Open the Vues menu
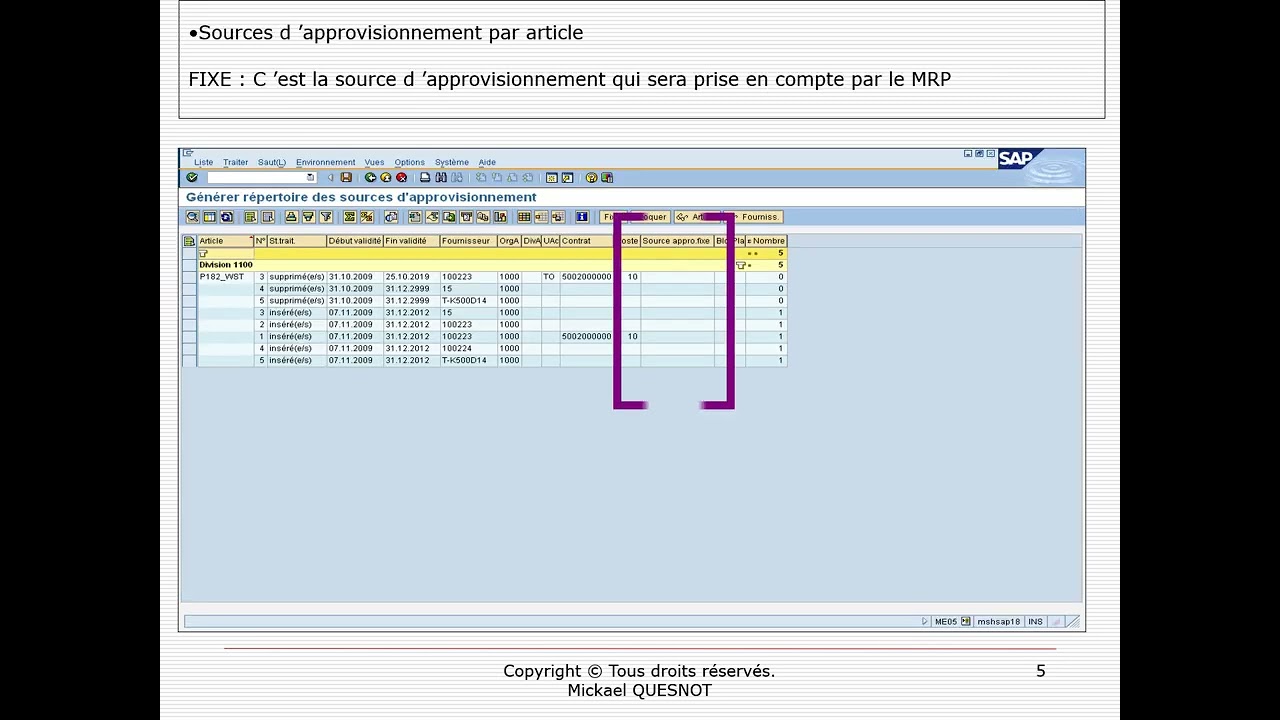The height and width of the screenshot is (720, 1280). point(374,162)
